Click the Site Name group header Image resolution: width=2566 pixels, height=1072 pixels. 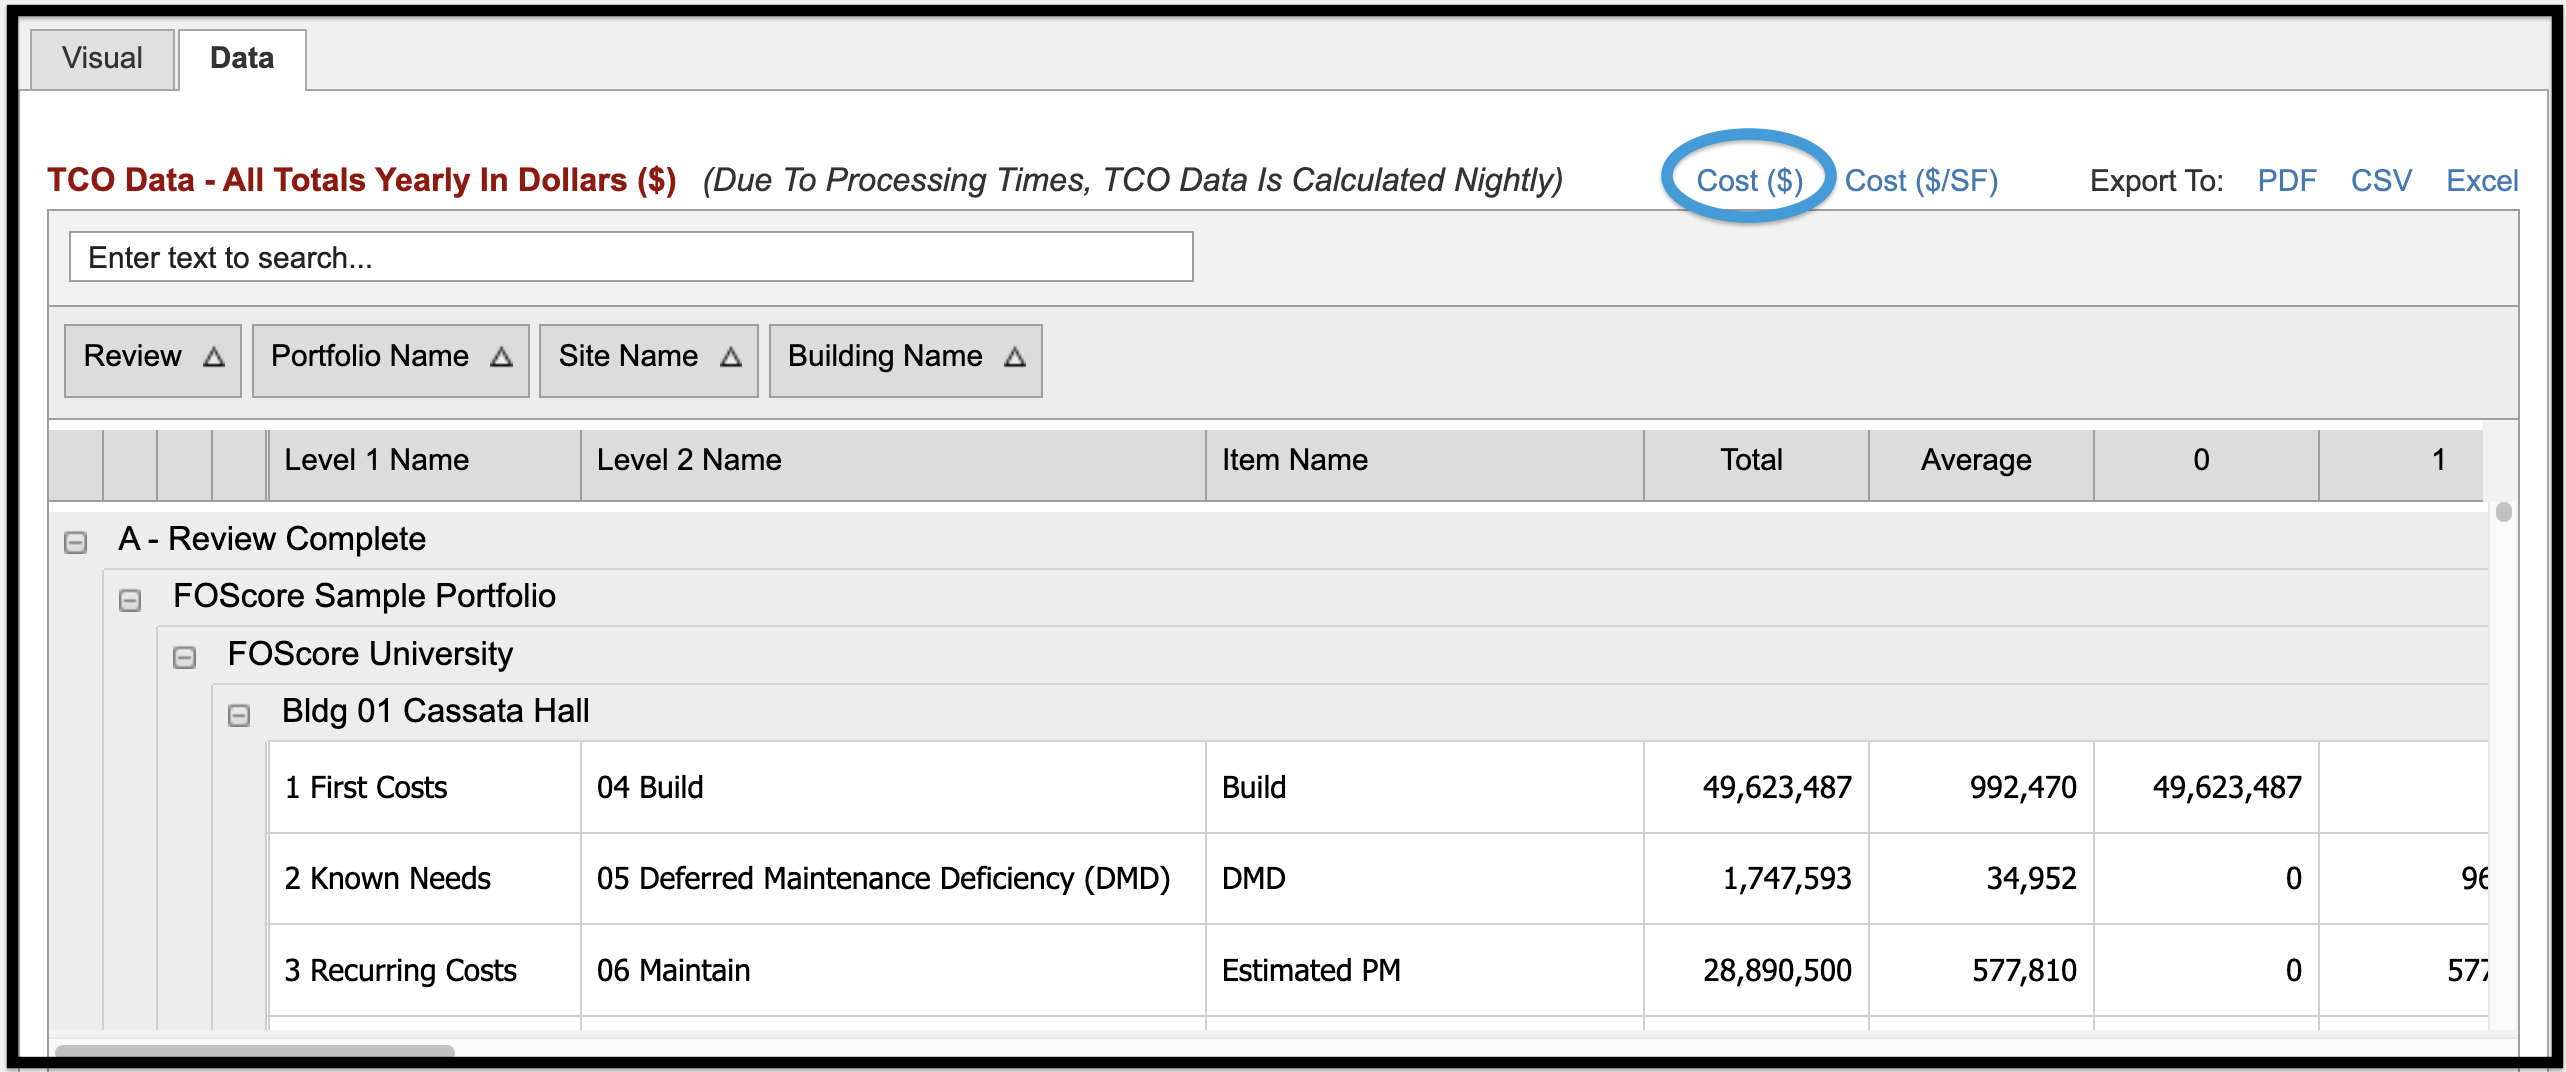coord(649,360)
